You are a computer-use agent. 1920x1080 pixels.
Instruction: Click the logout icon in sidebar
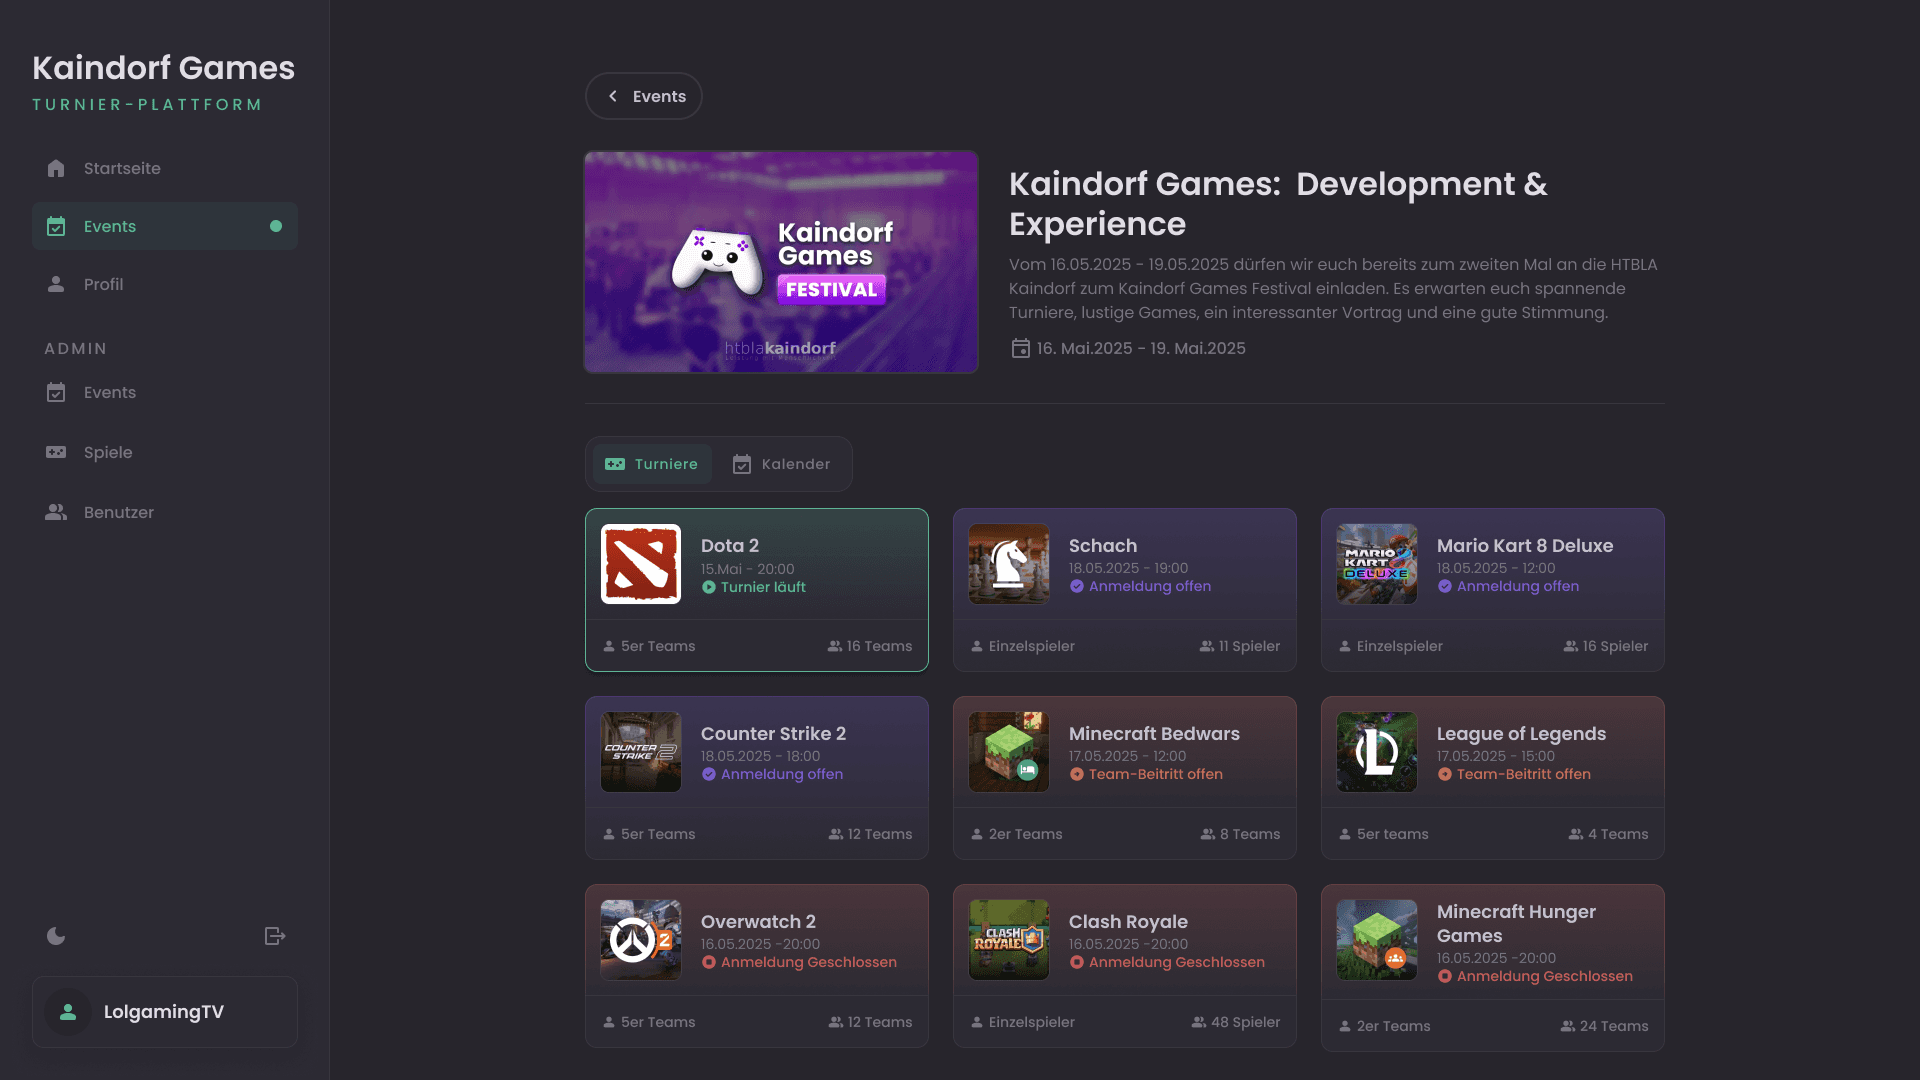[275, 936]
